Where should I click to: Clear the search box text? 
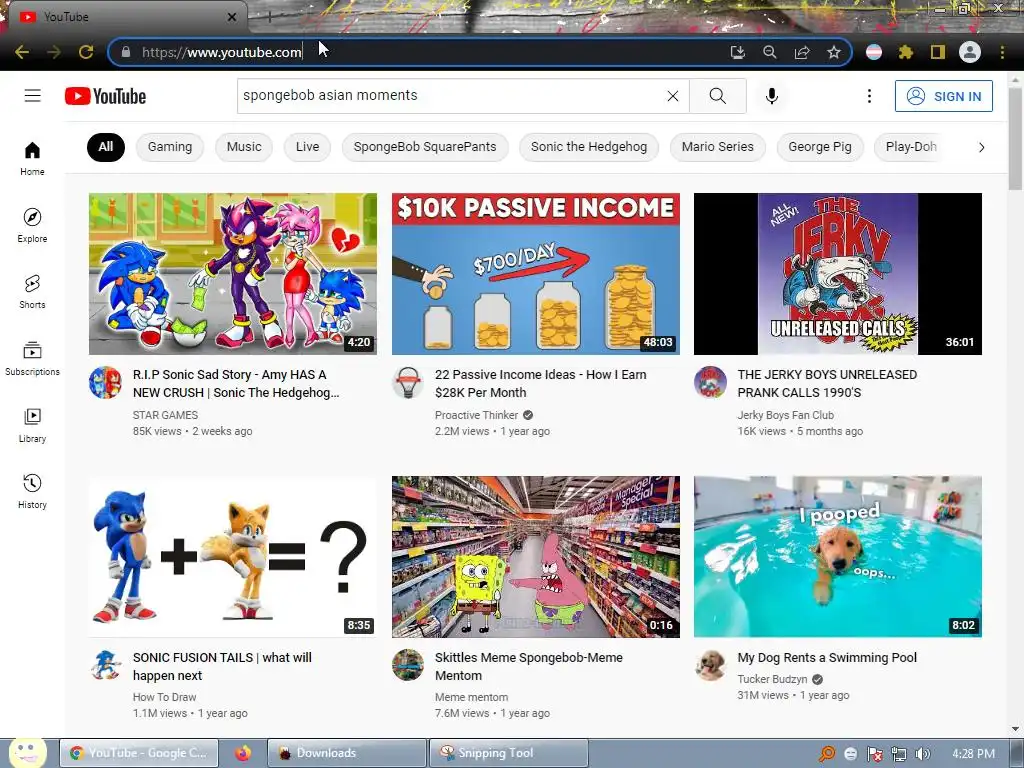point(673,96)
